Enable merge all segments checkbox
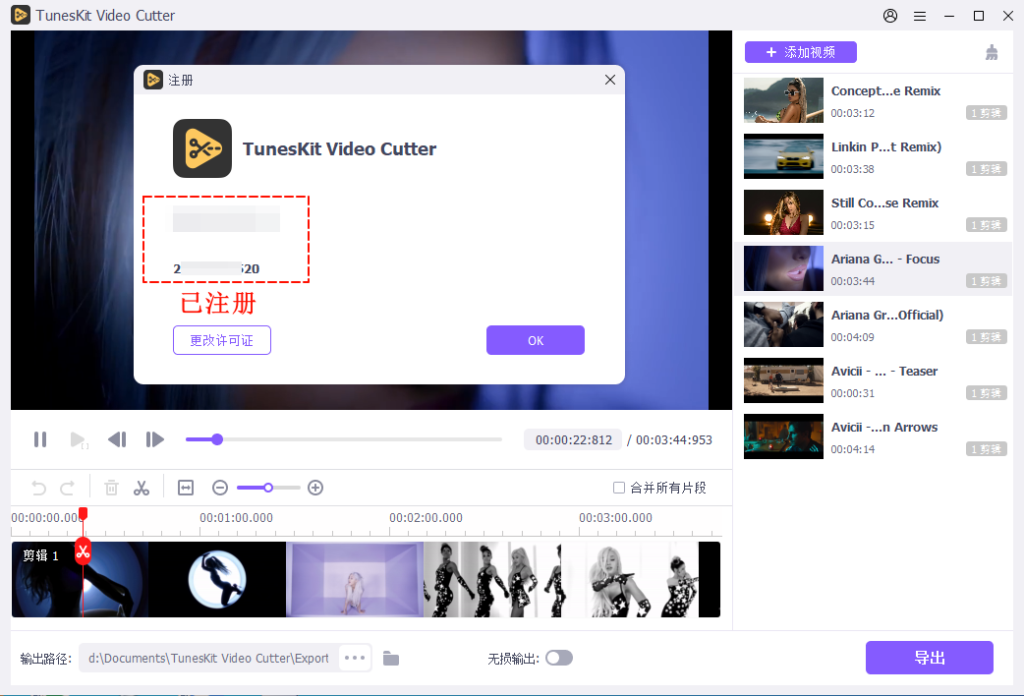Screen dimensions: 1024x696 [x=618, y=488]
